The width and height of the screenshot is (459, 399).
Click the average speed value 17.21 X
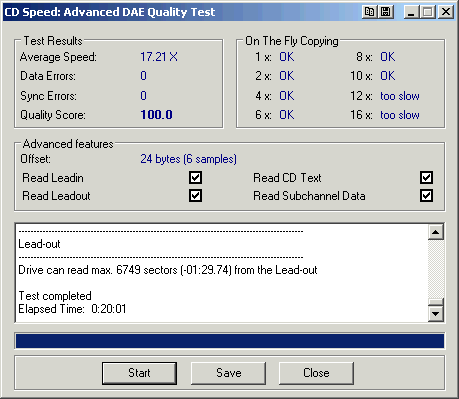[159, 57]
